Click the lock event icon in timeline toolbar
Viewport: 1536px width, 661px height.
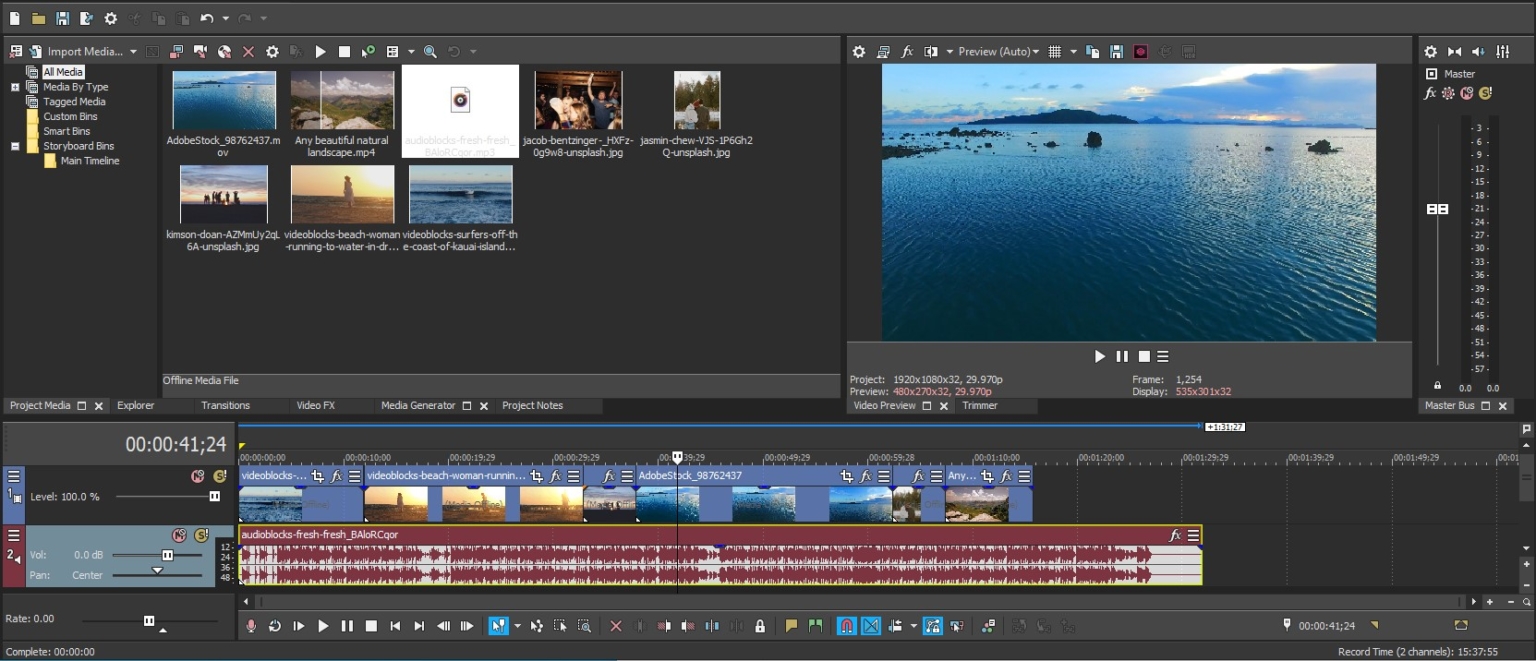click(x=760, y=626)
